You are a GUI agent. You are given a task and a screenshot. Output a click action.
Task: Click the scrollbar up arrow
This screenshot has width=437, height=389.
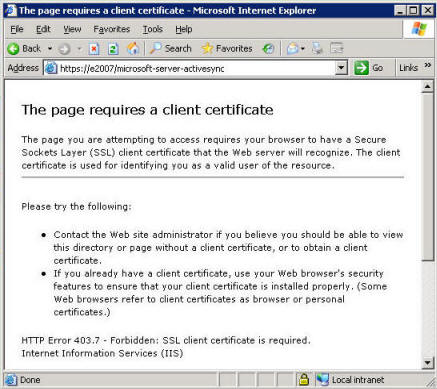(x=427, y=87)
